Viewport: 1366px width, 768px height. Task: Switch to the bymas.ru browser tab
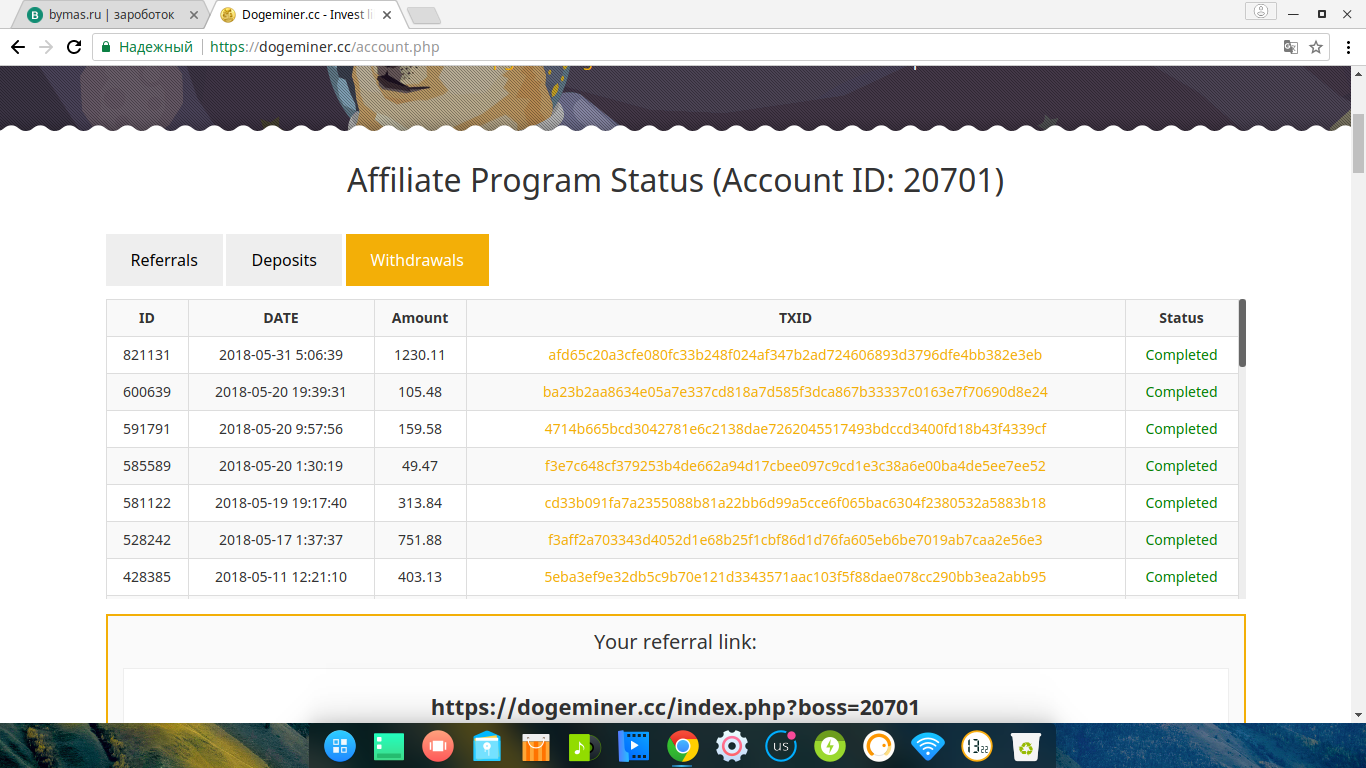tap(108, 15)
